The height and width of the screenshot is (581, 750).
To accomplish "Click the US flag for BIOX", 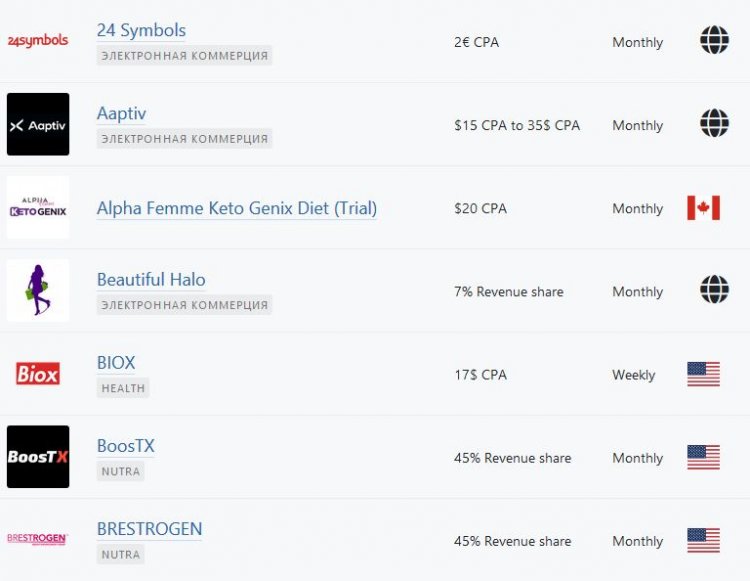I will [703, 374].
